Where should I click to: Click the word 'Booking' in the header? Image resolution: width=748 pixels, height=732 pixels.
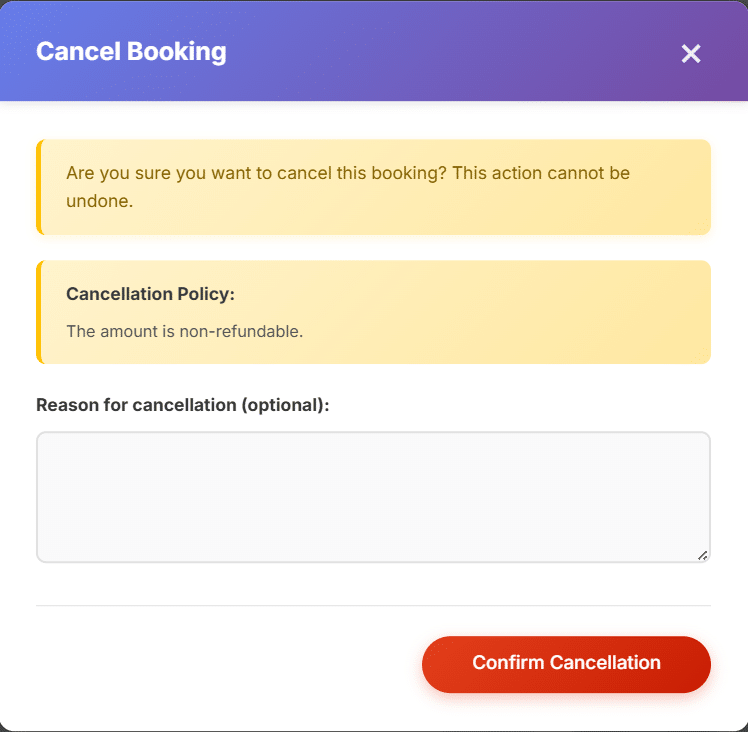[177, 52]
